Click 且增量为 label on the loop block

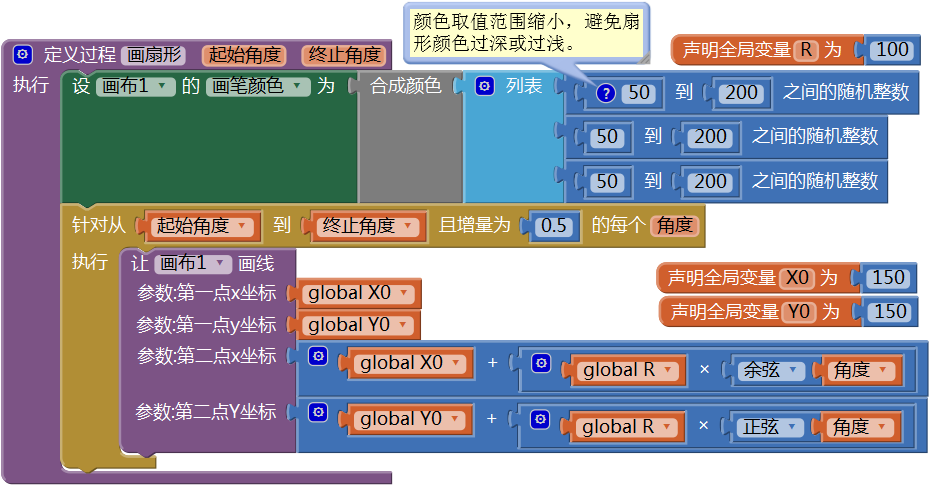coord(474,226)
